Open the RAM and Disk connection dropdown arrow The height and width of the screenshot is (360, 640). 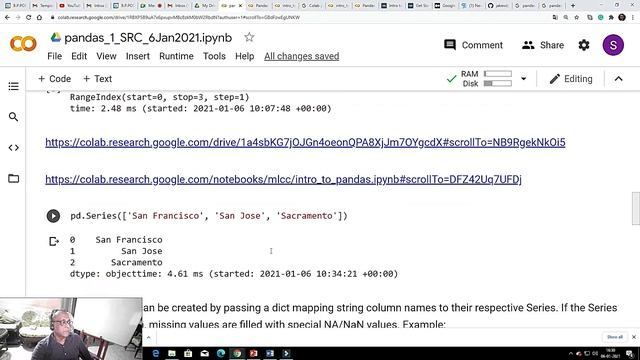523,79
